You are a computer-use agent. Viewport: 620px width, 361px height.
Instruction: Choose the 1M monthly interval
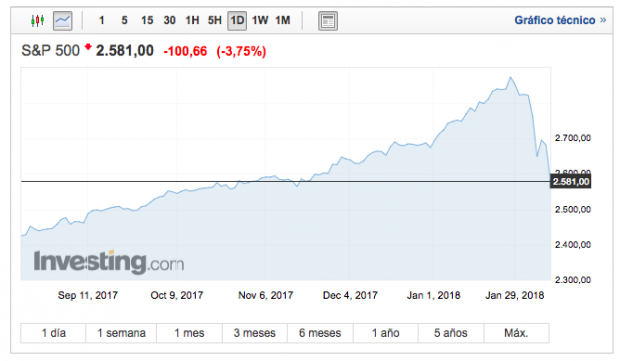coord(283,20)
